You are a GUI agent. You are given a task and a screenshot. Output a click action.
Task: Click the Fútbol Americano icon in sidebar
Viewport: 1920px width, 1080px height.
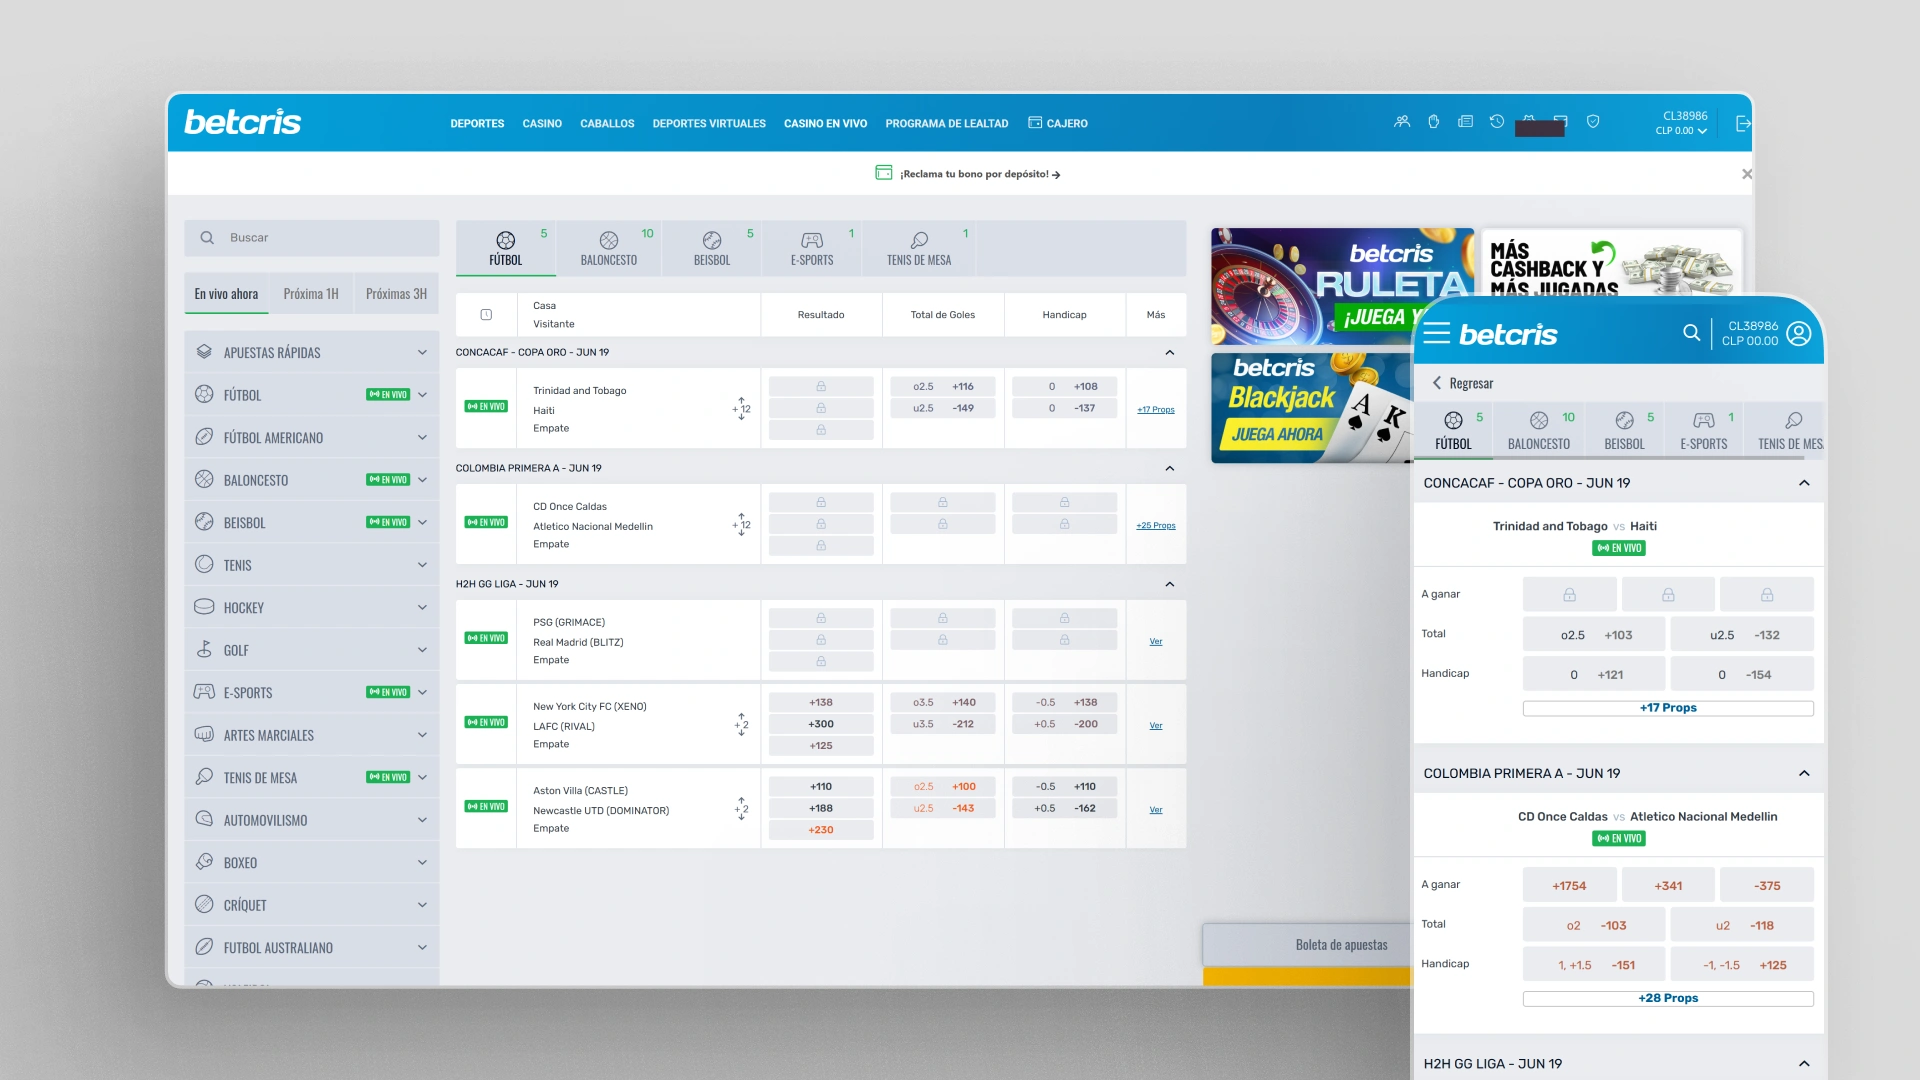point(204,437)
